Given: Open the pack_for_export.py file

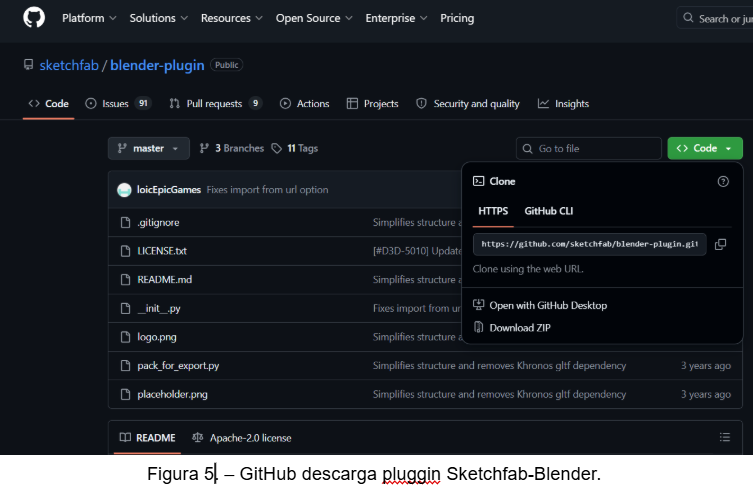Looking at the screenshot, I should pos(178,365).
